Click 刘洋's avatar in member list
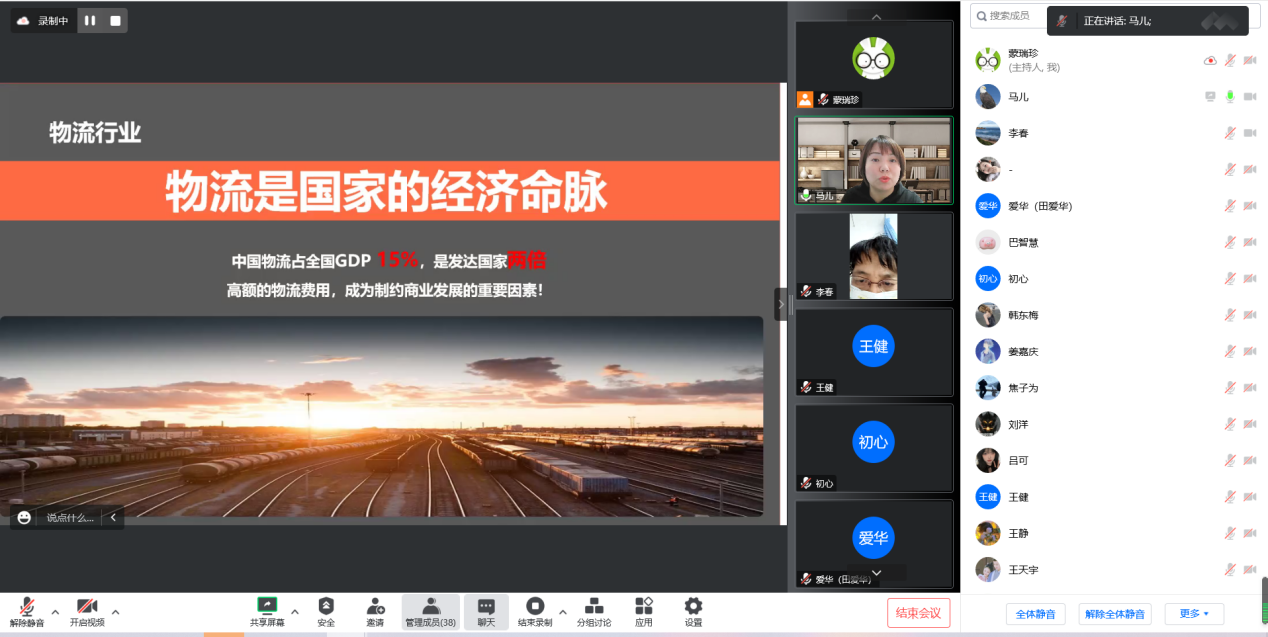Viewport: 1268px width, 637px height. point(988,424)
